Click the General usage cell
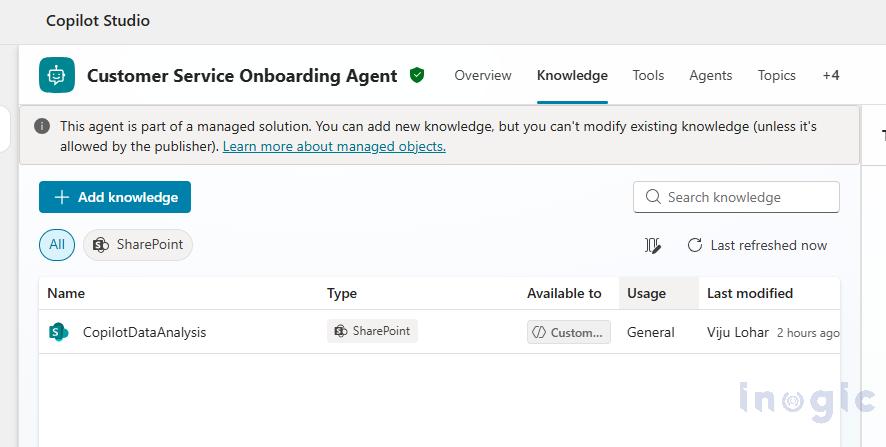 pos(650,332)
